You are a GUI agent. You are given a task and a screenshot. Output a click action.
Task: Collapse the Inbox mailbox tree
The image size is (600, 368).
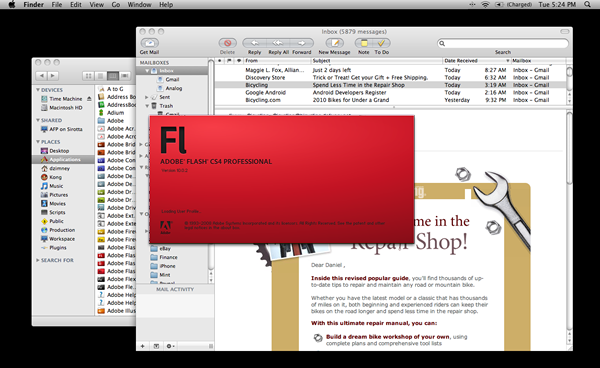[x=147, y=71]
